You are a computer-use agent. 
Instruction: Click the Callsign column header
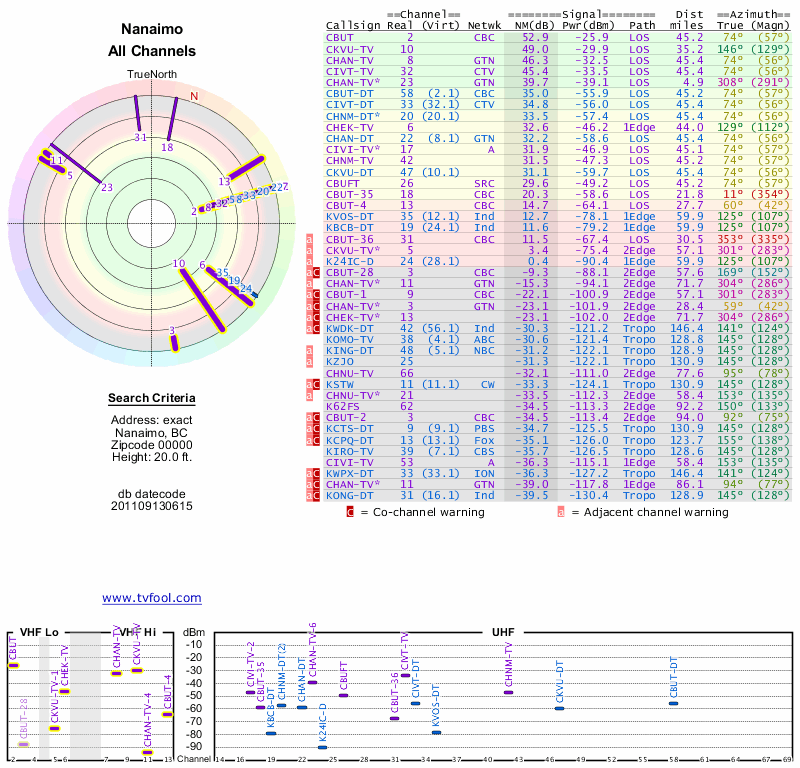click(353, 26)
